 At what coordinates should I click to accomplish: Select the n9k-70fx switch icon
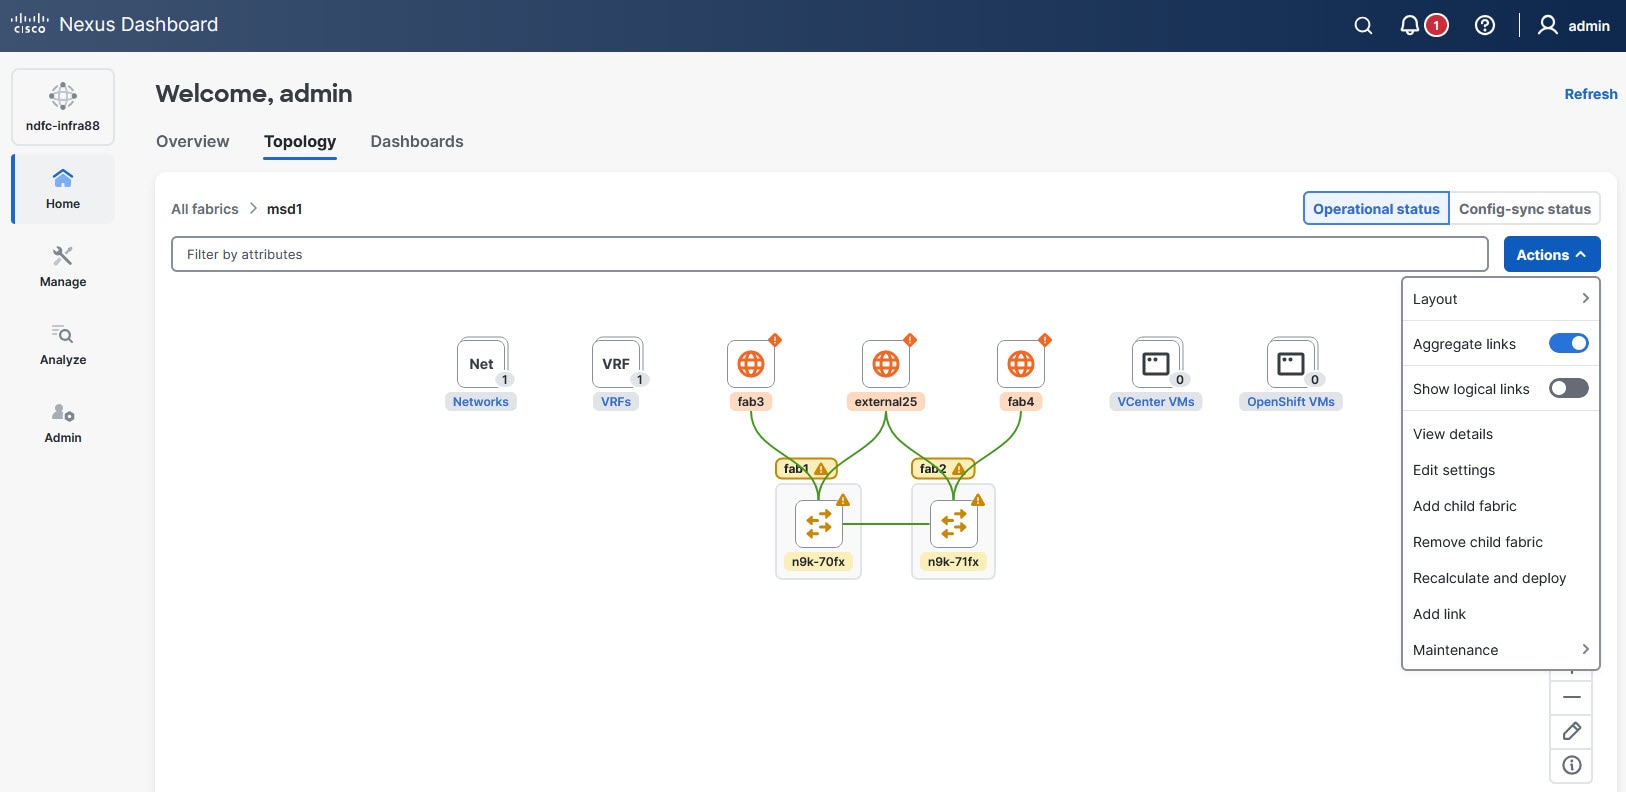click(x=819, y=523)
